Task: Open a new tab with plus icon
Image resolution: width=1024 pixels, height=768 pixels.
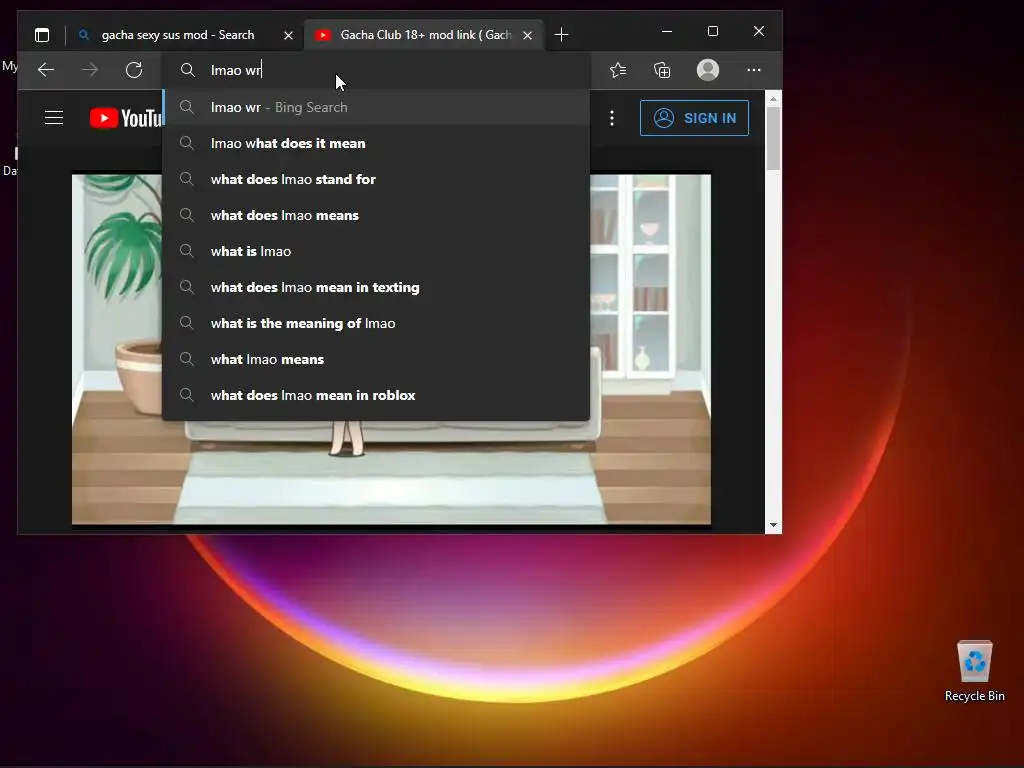Action: tap(561, 35)
